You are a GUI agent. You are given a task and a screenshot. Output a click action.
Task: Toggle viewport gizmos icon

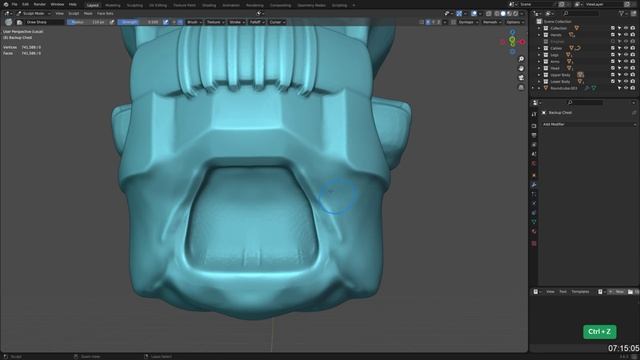coord(459,13)
